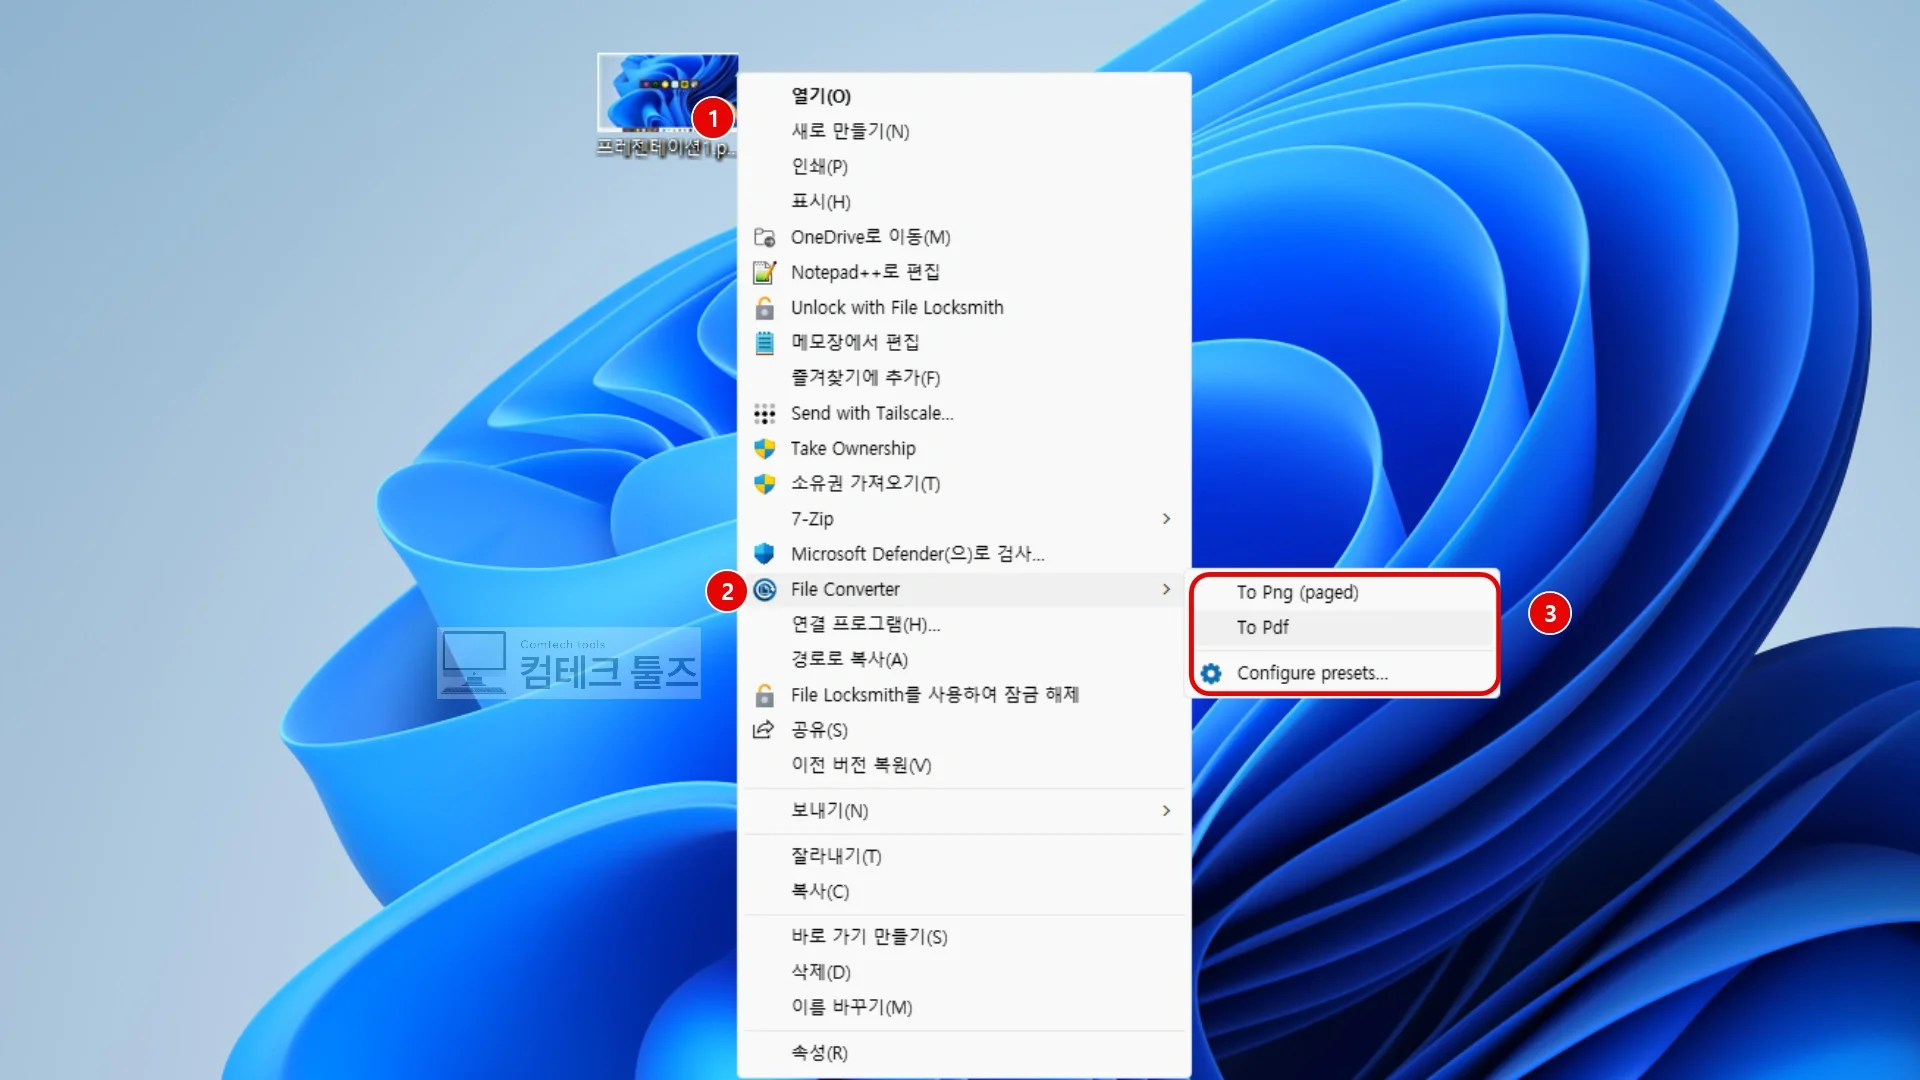Expand the 7-Zip submenu arrow
The width and height of the screenshot is (1920, 1080).
click(1166, 518)
